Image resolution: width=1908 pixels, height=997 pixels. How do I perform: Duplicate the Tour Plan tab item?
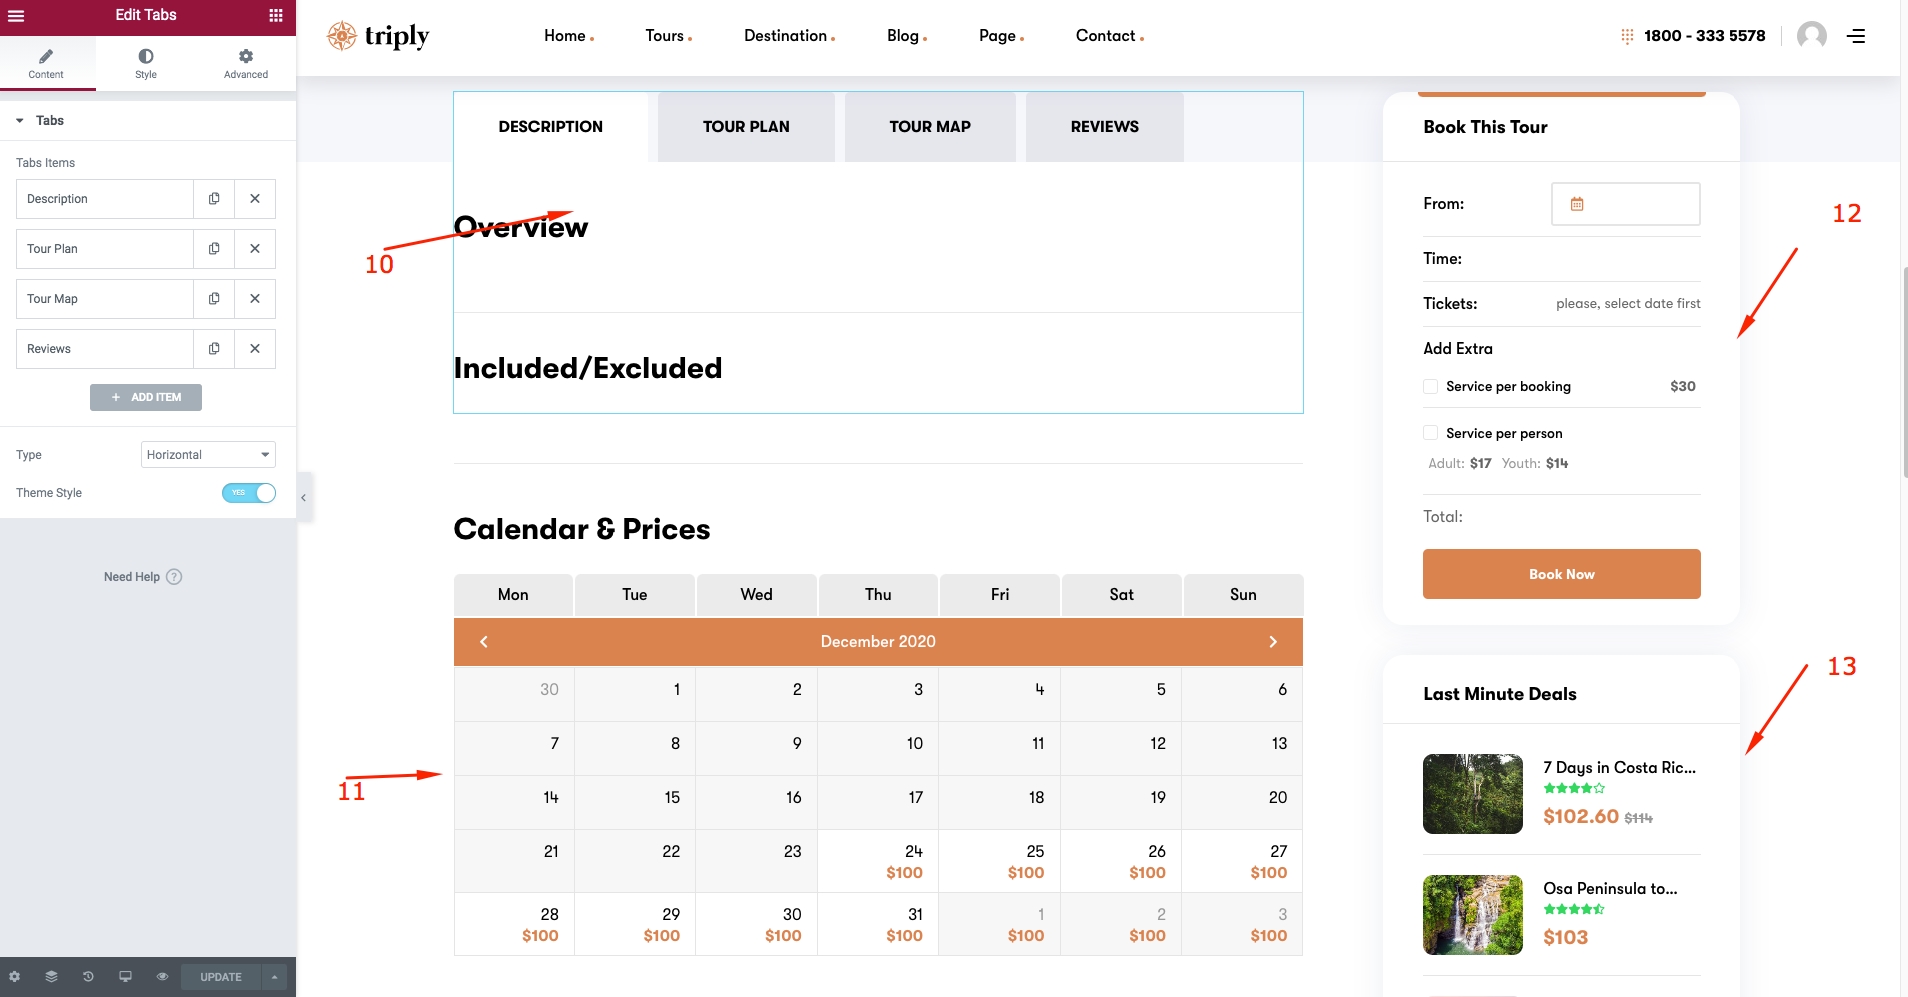[x=214, y=249]
